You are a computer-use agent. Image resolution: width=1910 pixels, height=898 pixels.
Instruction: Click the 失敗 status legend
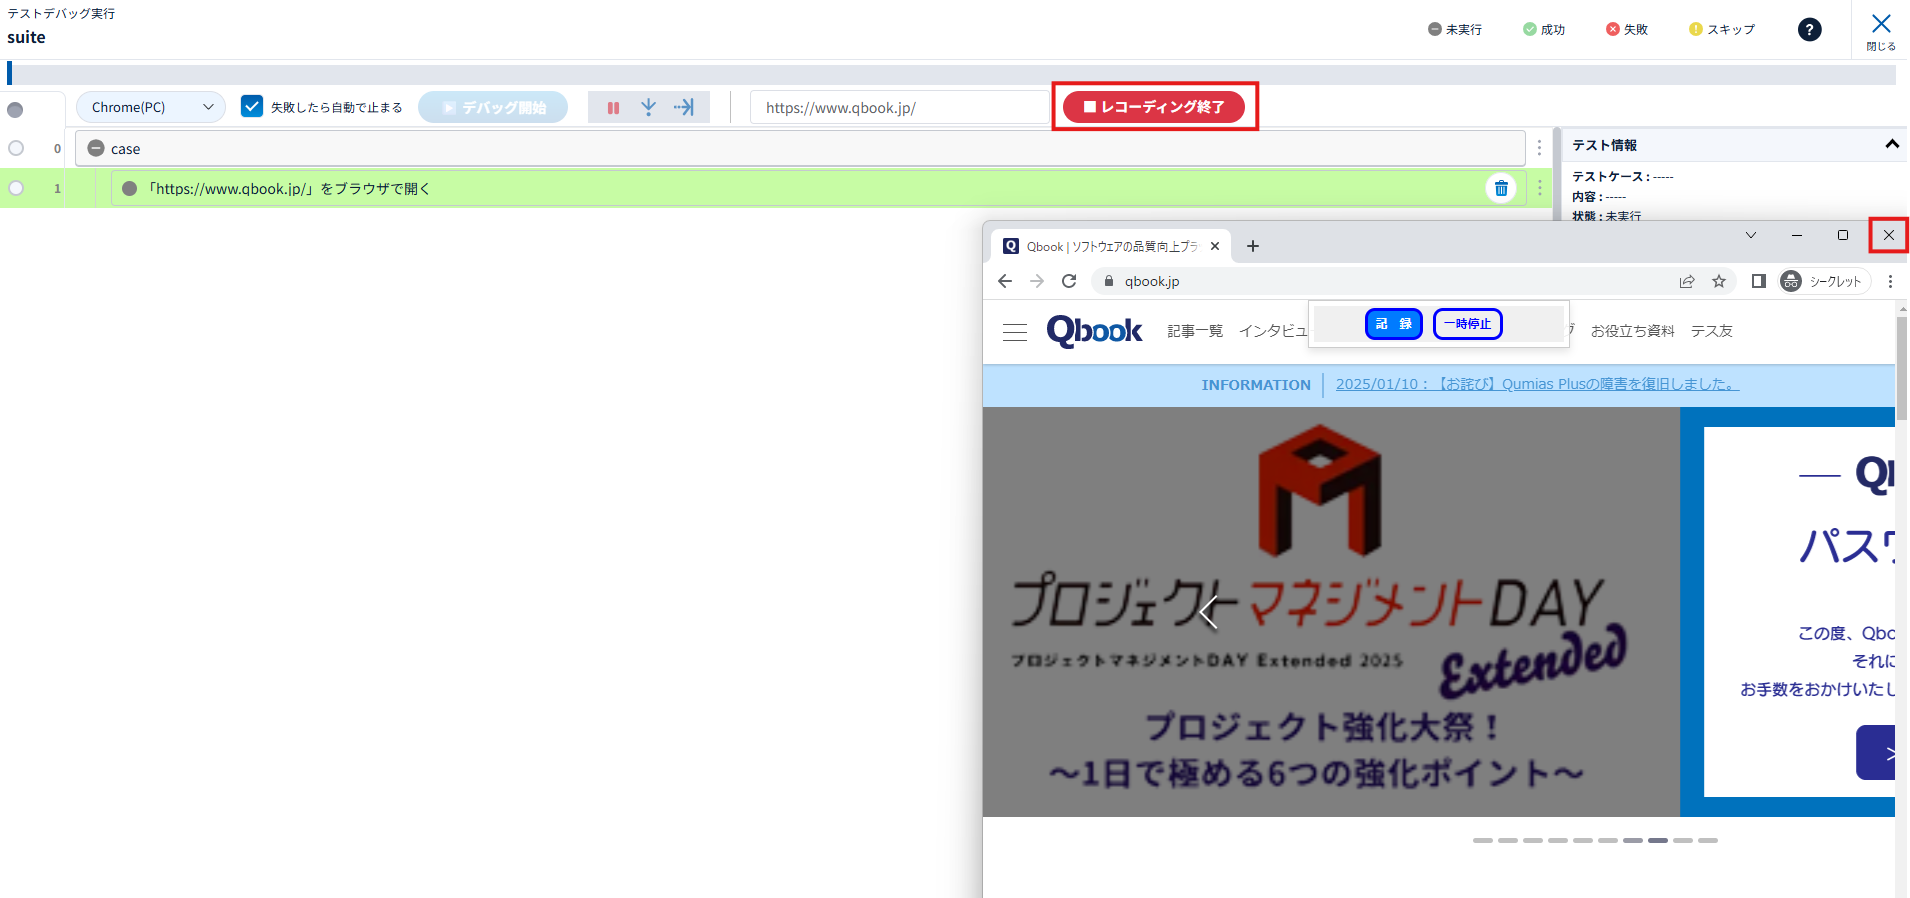point(1627,30)
